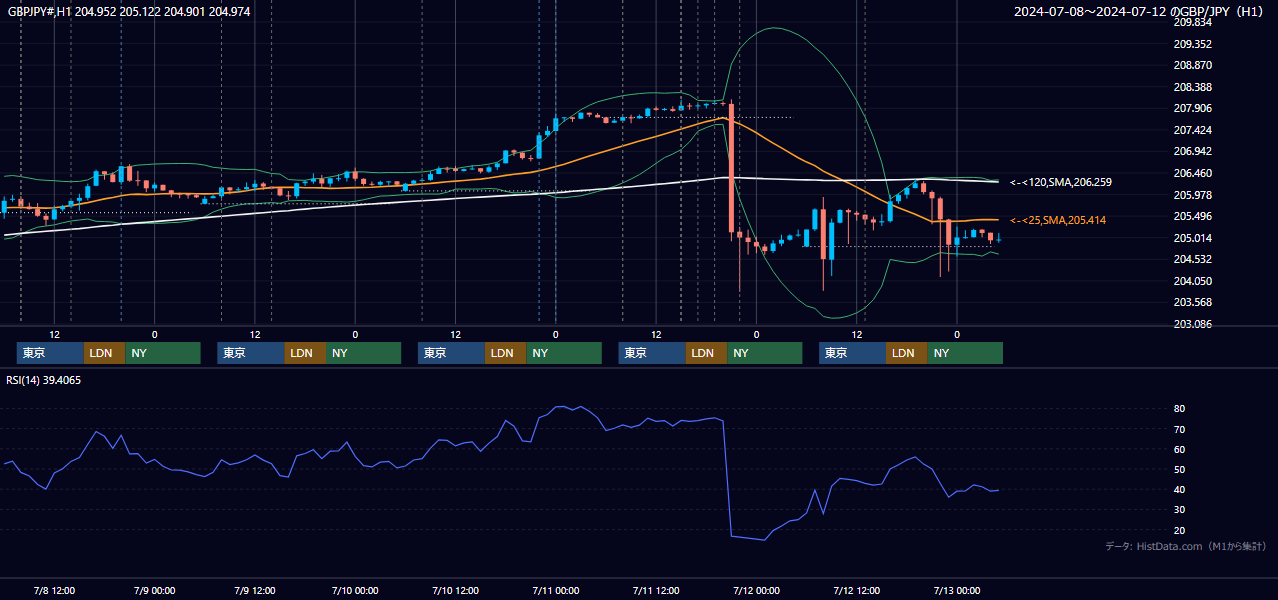
Task: Select the NY session block for 7/8
Action: 163,353
